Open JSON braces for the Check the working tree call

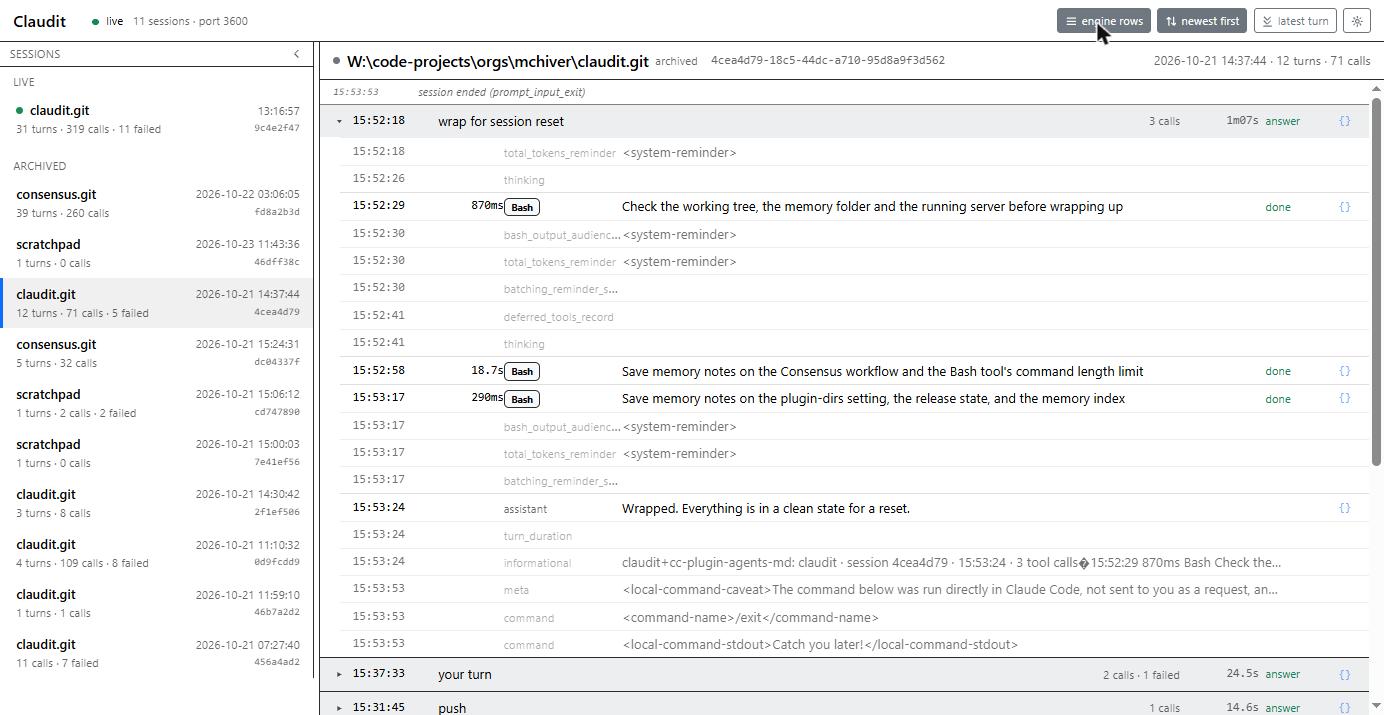click(x=1344, y=207)
